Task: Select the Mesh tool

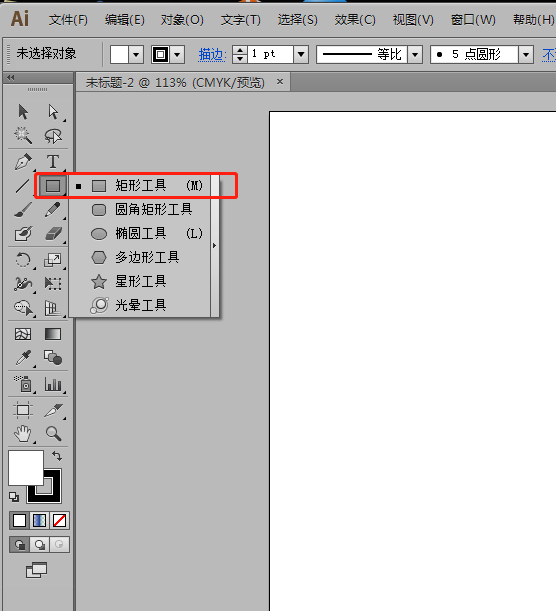Action: [23, 334]
